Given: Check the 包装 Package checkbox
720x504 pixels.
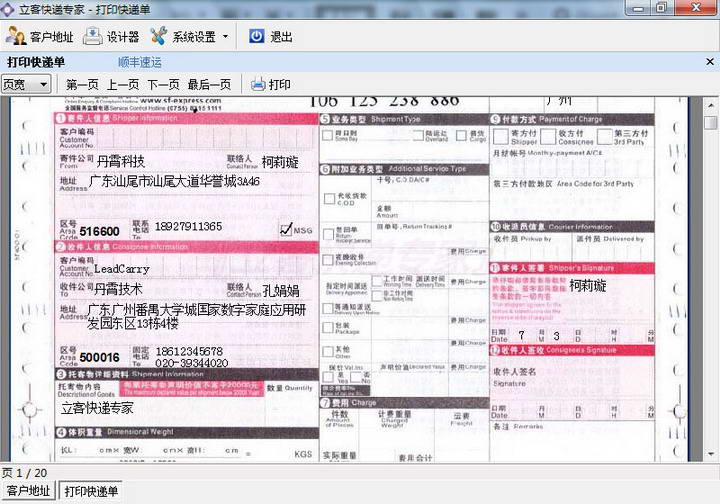Looking at the screenshot, I should tap(328, 327).
